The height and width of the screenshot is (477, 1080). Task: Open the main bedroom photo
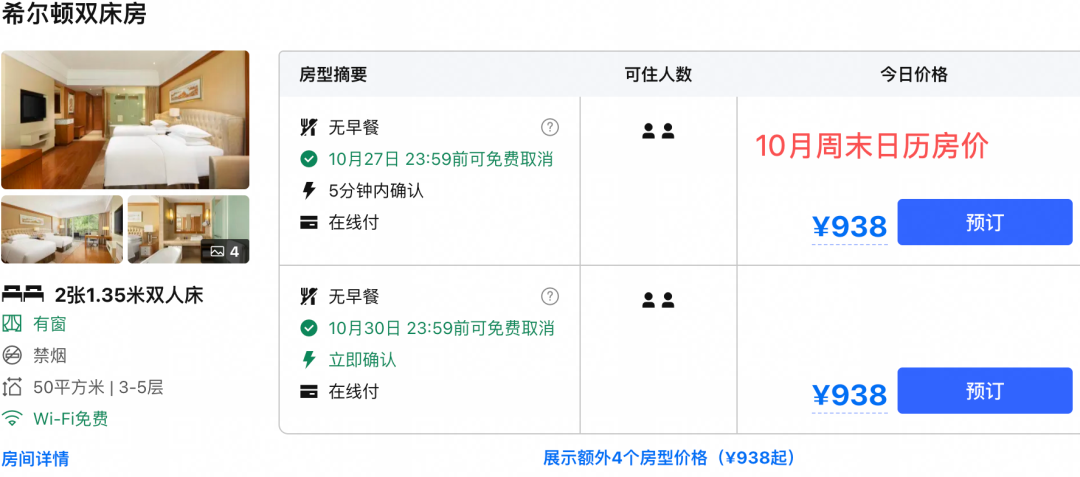click(125, 120)
